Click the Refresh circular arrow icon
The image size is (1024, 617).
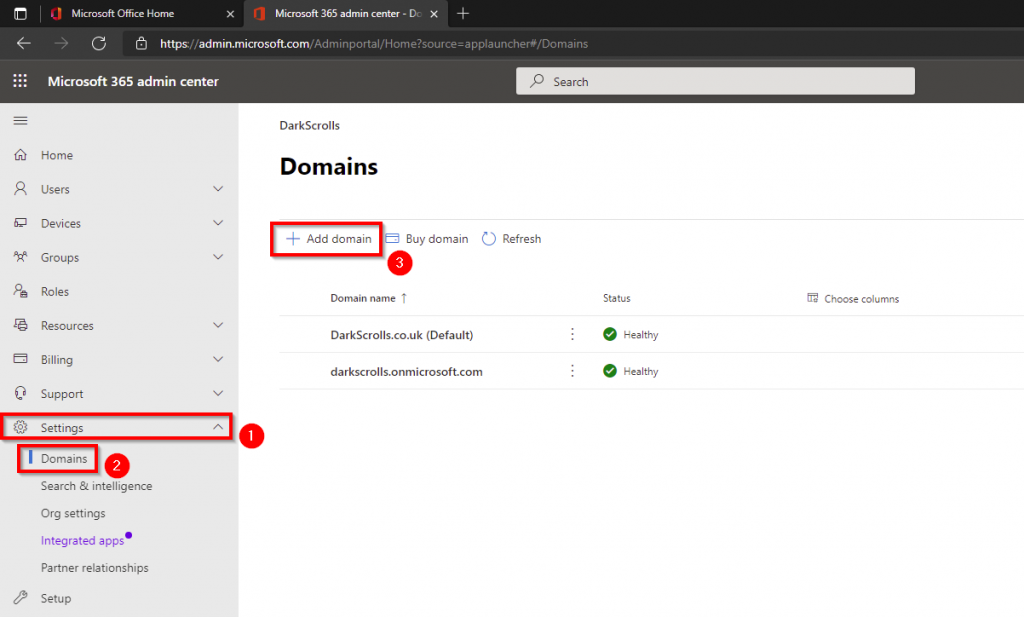(488, 238)
